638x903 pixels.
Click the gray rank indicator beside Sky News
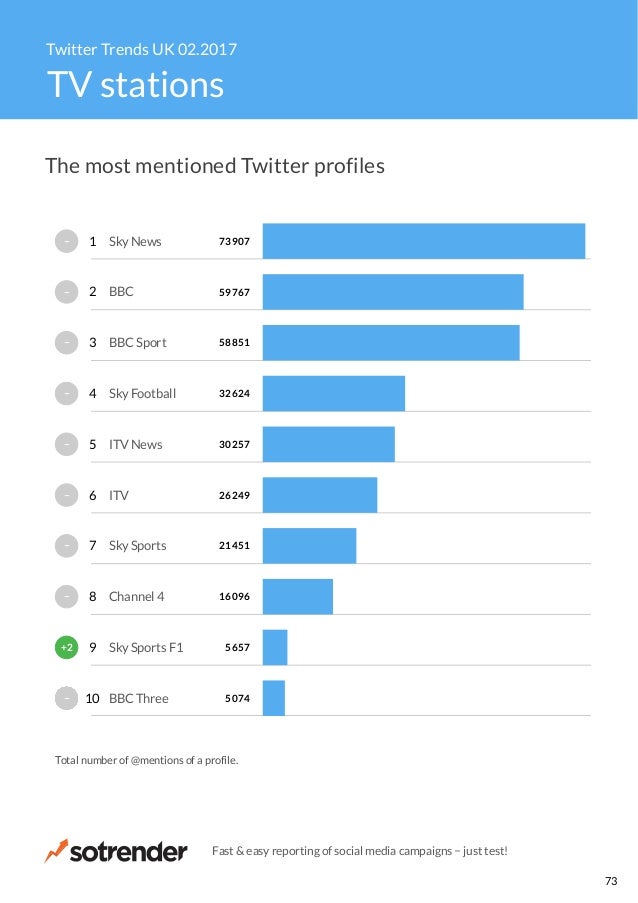click(66, 241)
